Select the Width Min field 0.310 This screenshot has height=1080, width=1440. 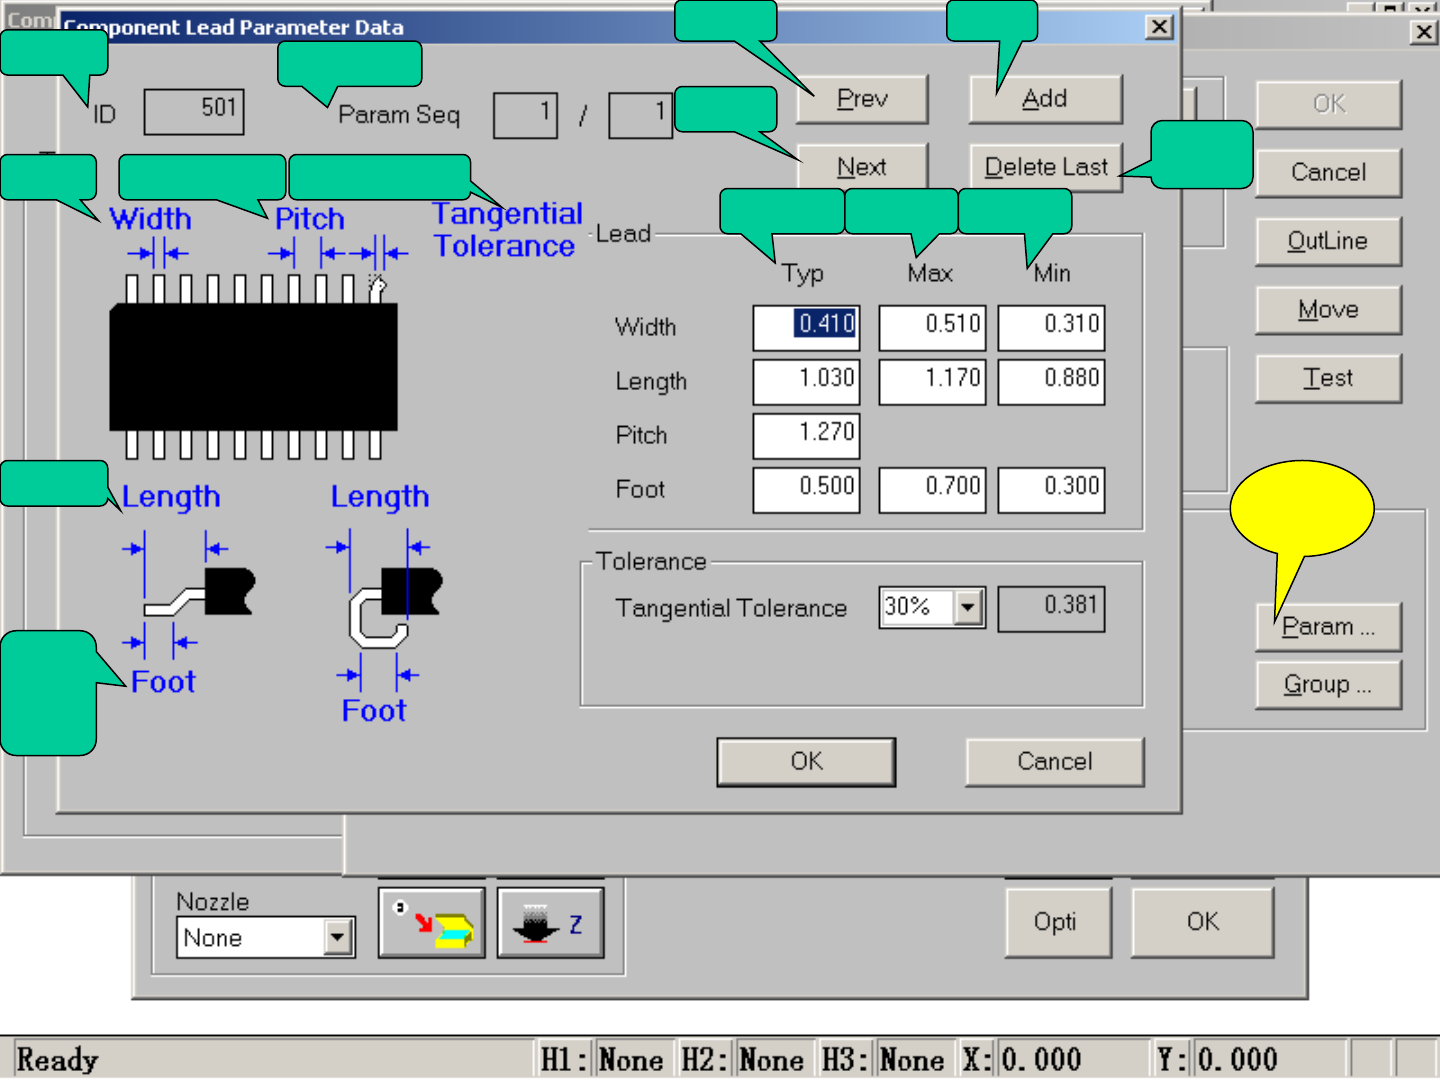[1051, 327]
